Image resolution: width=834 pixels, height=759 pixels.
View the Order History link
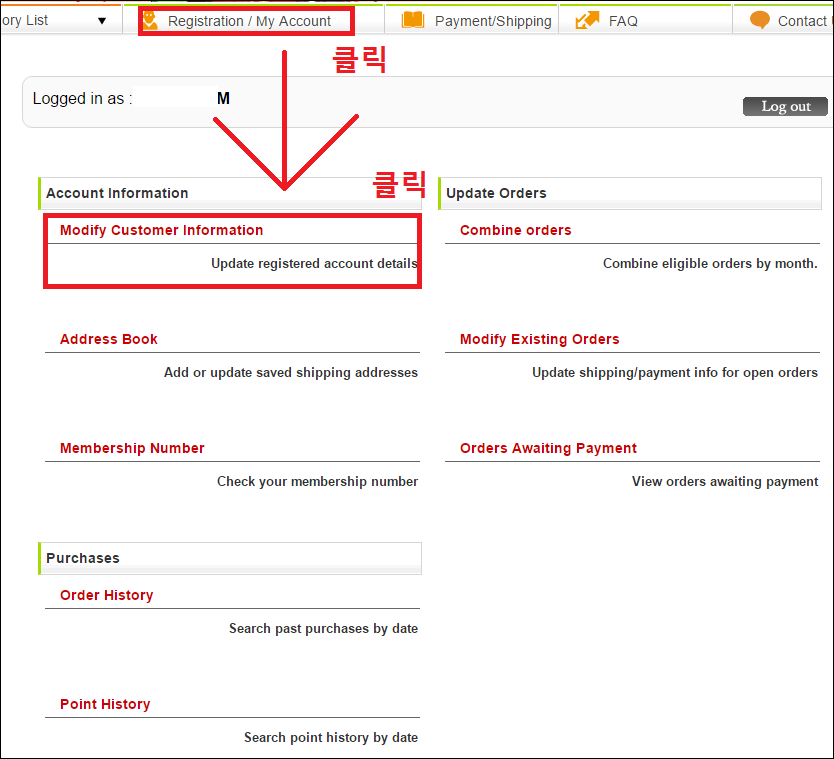coord(106,595)
